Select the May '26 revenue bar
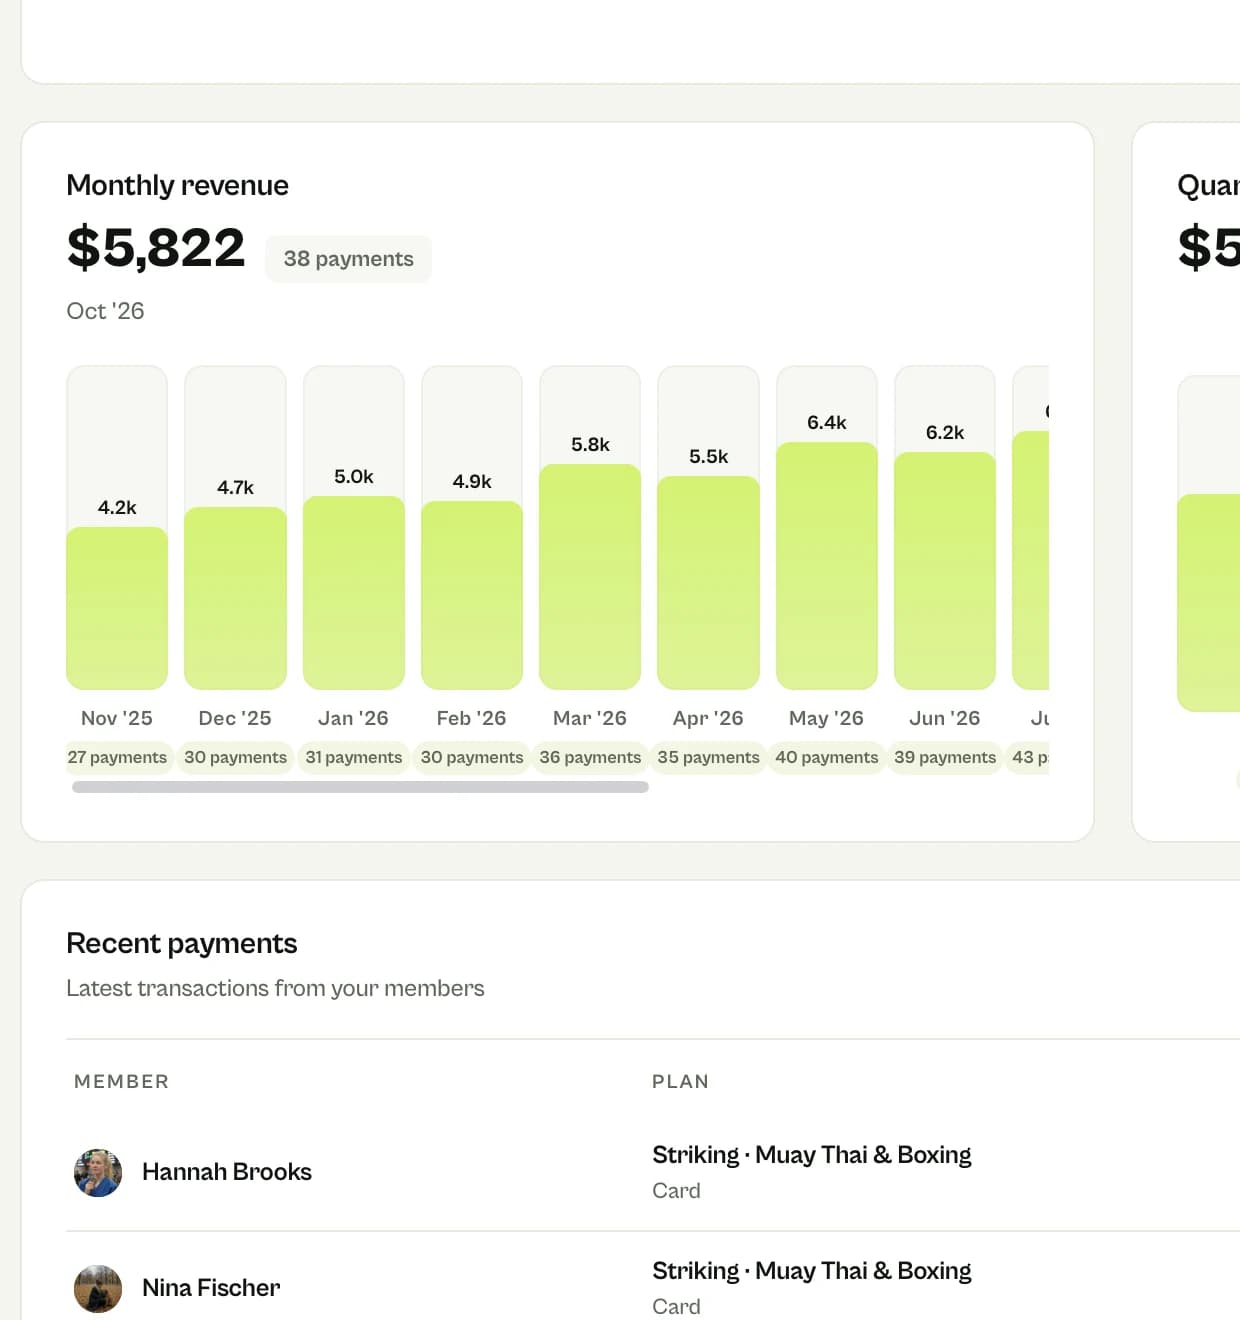The image size is (1240, 1320). [827, 566]
